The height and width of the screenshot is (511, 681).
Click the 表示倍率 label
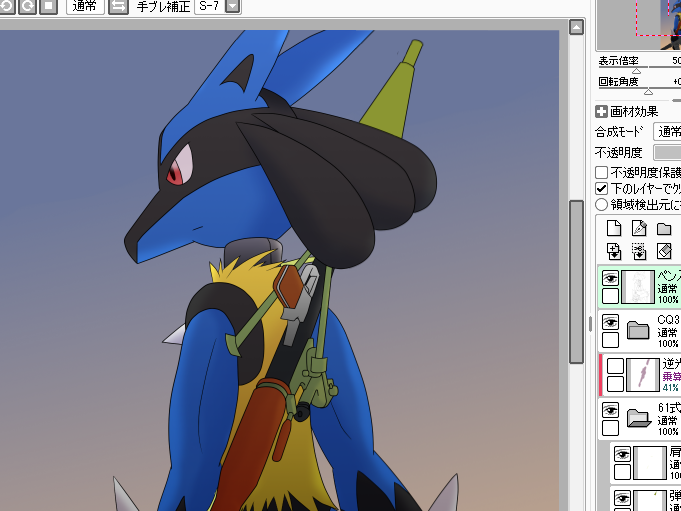click(618, 61)
